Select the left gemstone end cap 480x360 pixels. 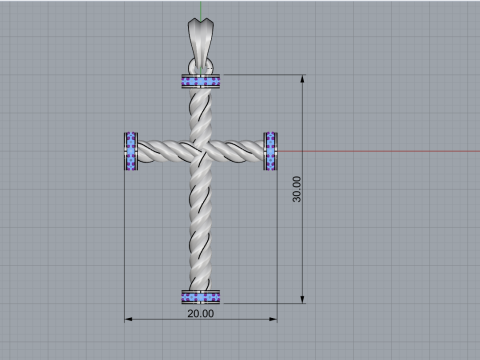click(131, 151)
